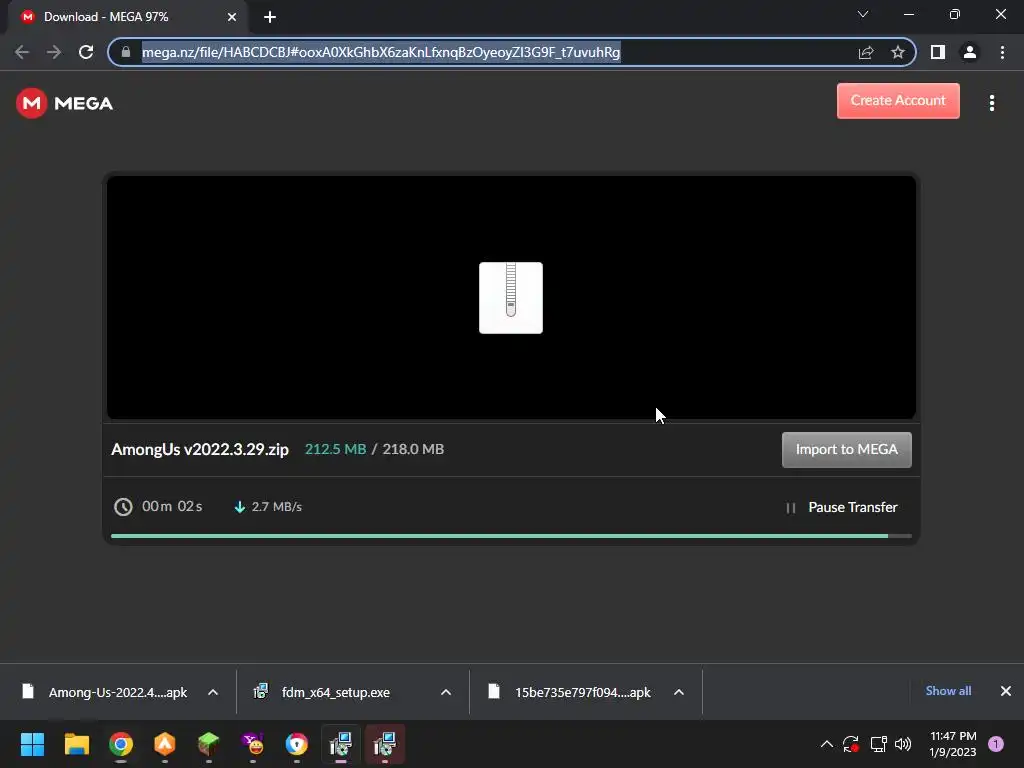Viewport: 1024px width, 768px height.
Task: Click the clock time-remaining icon
Action: [x=123, y=507]
